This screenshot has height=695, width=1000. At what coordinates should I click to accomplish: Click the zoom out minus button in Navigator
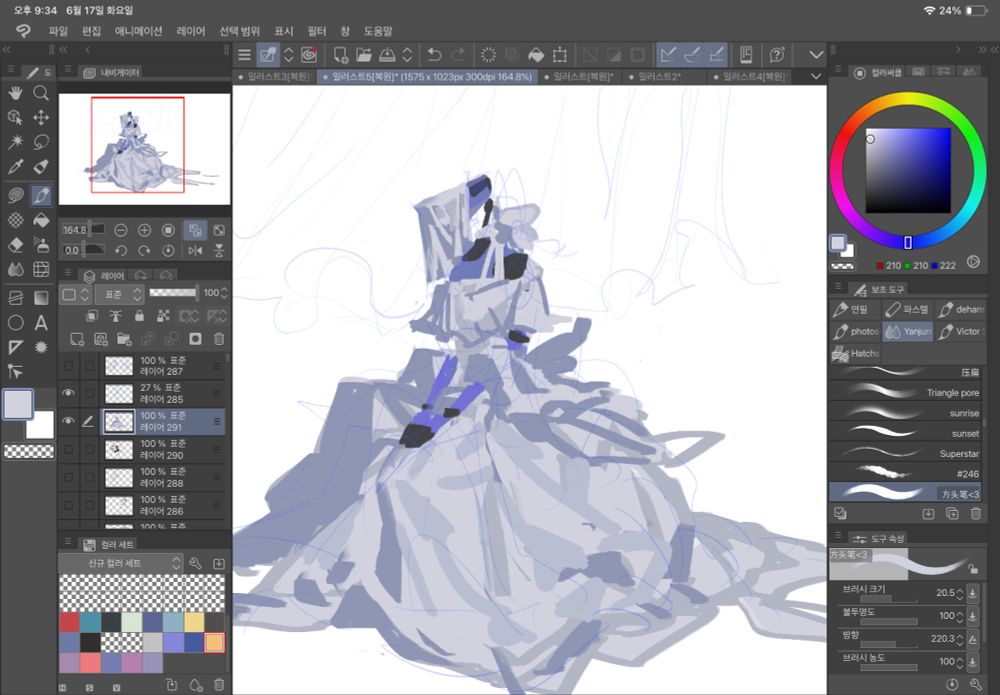(121, 230)
